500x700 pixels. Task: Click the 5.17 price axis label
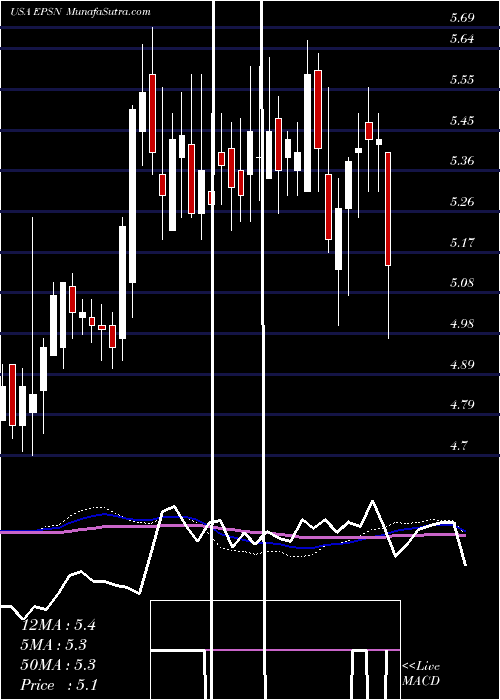(462, 243)
